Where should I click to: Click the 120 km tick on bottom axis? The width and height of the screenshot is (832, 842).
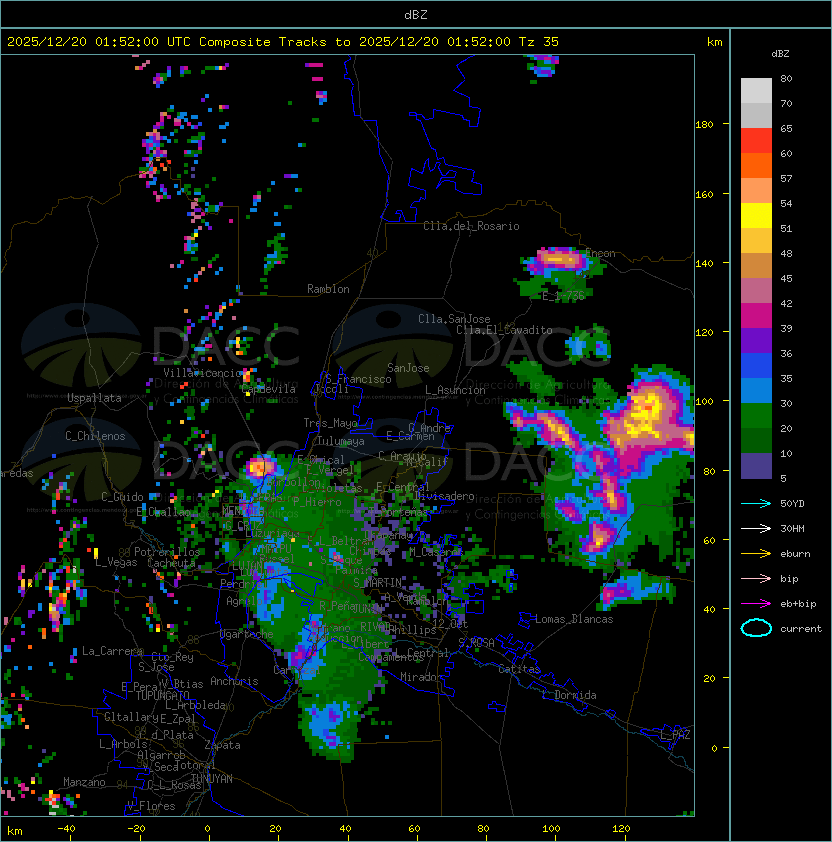pos(621,829)
